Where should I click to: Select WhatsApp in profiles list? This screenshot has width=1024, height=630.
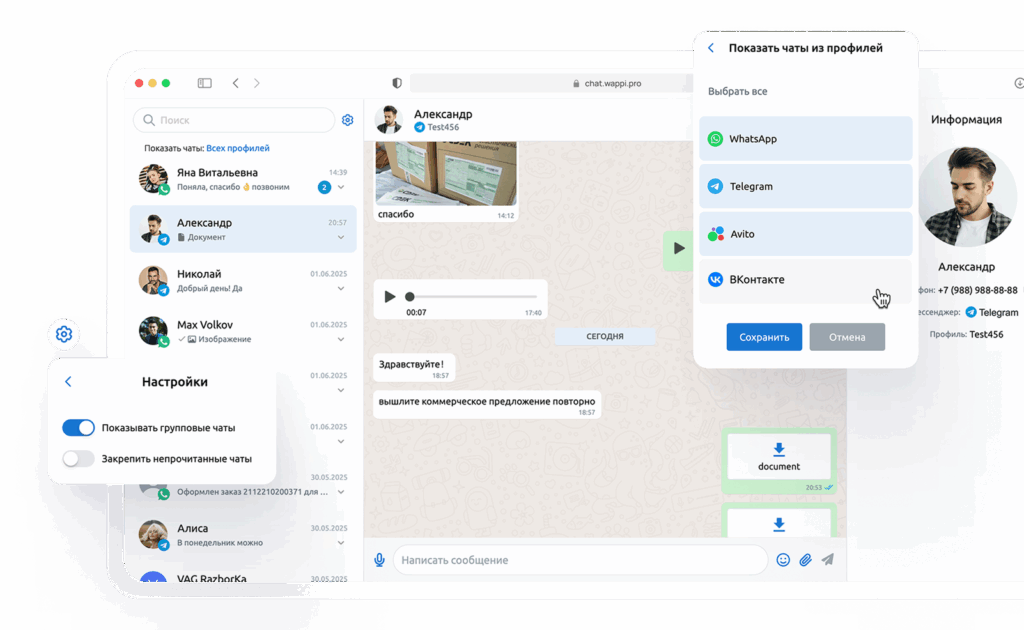tap(805, 138)
